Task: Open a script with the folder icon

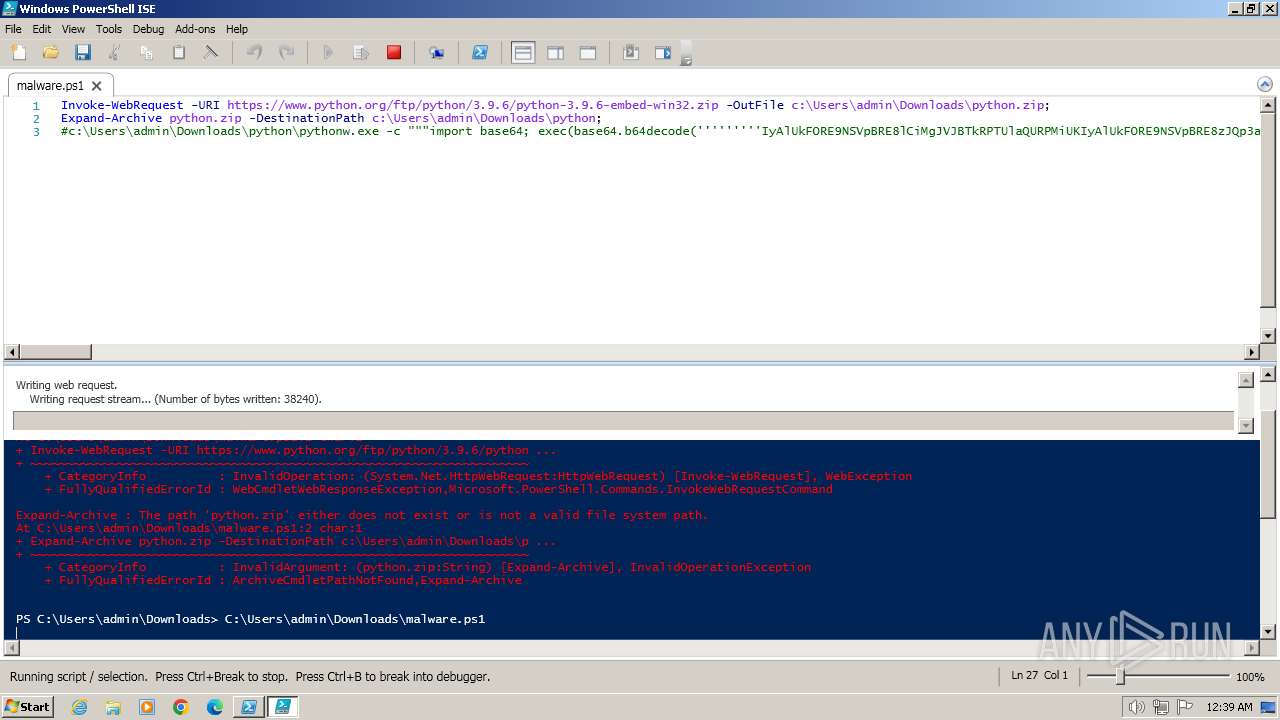Action: pos(50,53)
